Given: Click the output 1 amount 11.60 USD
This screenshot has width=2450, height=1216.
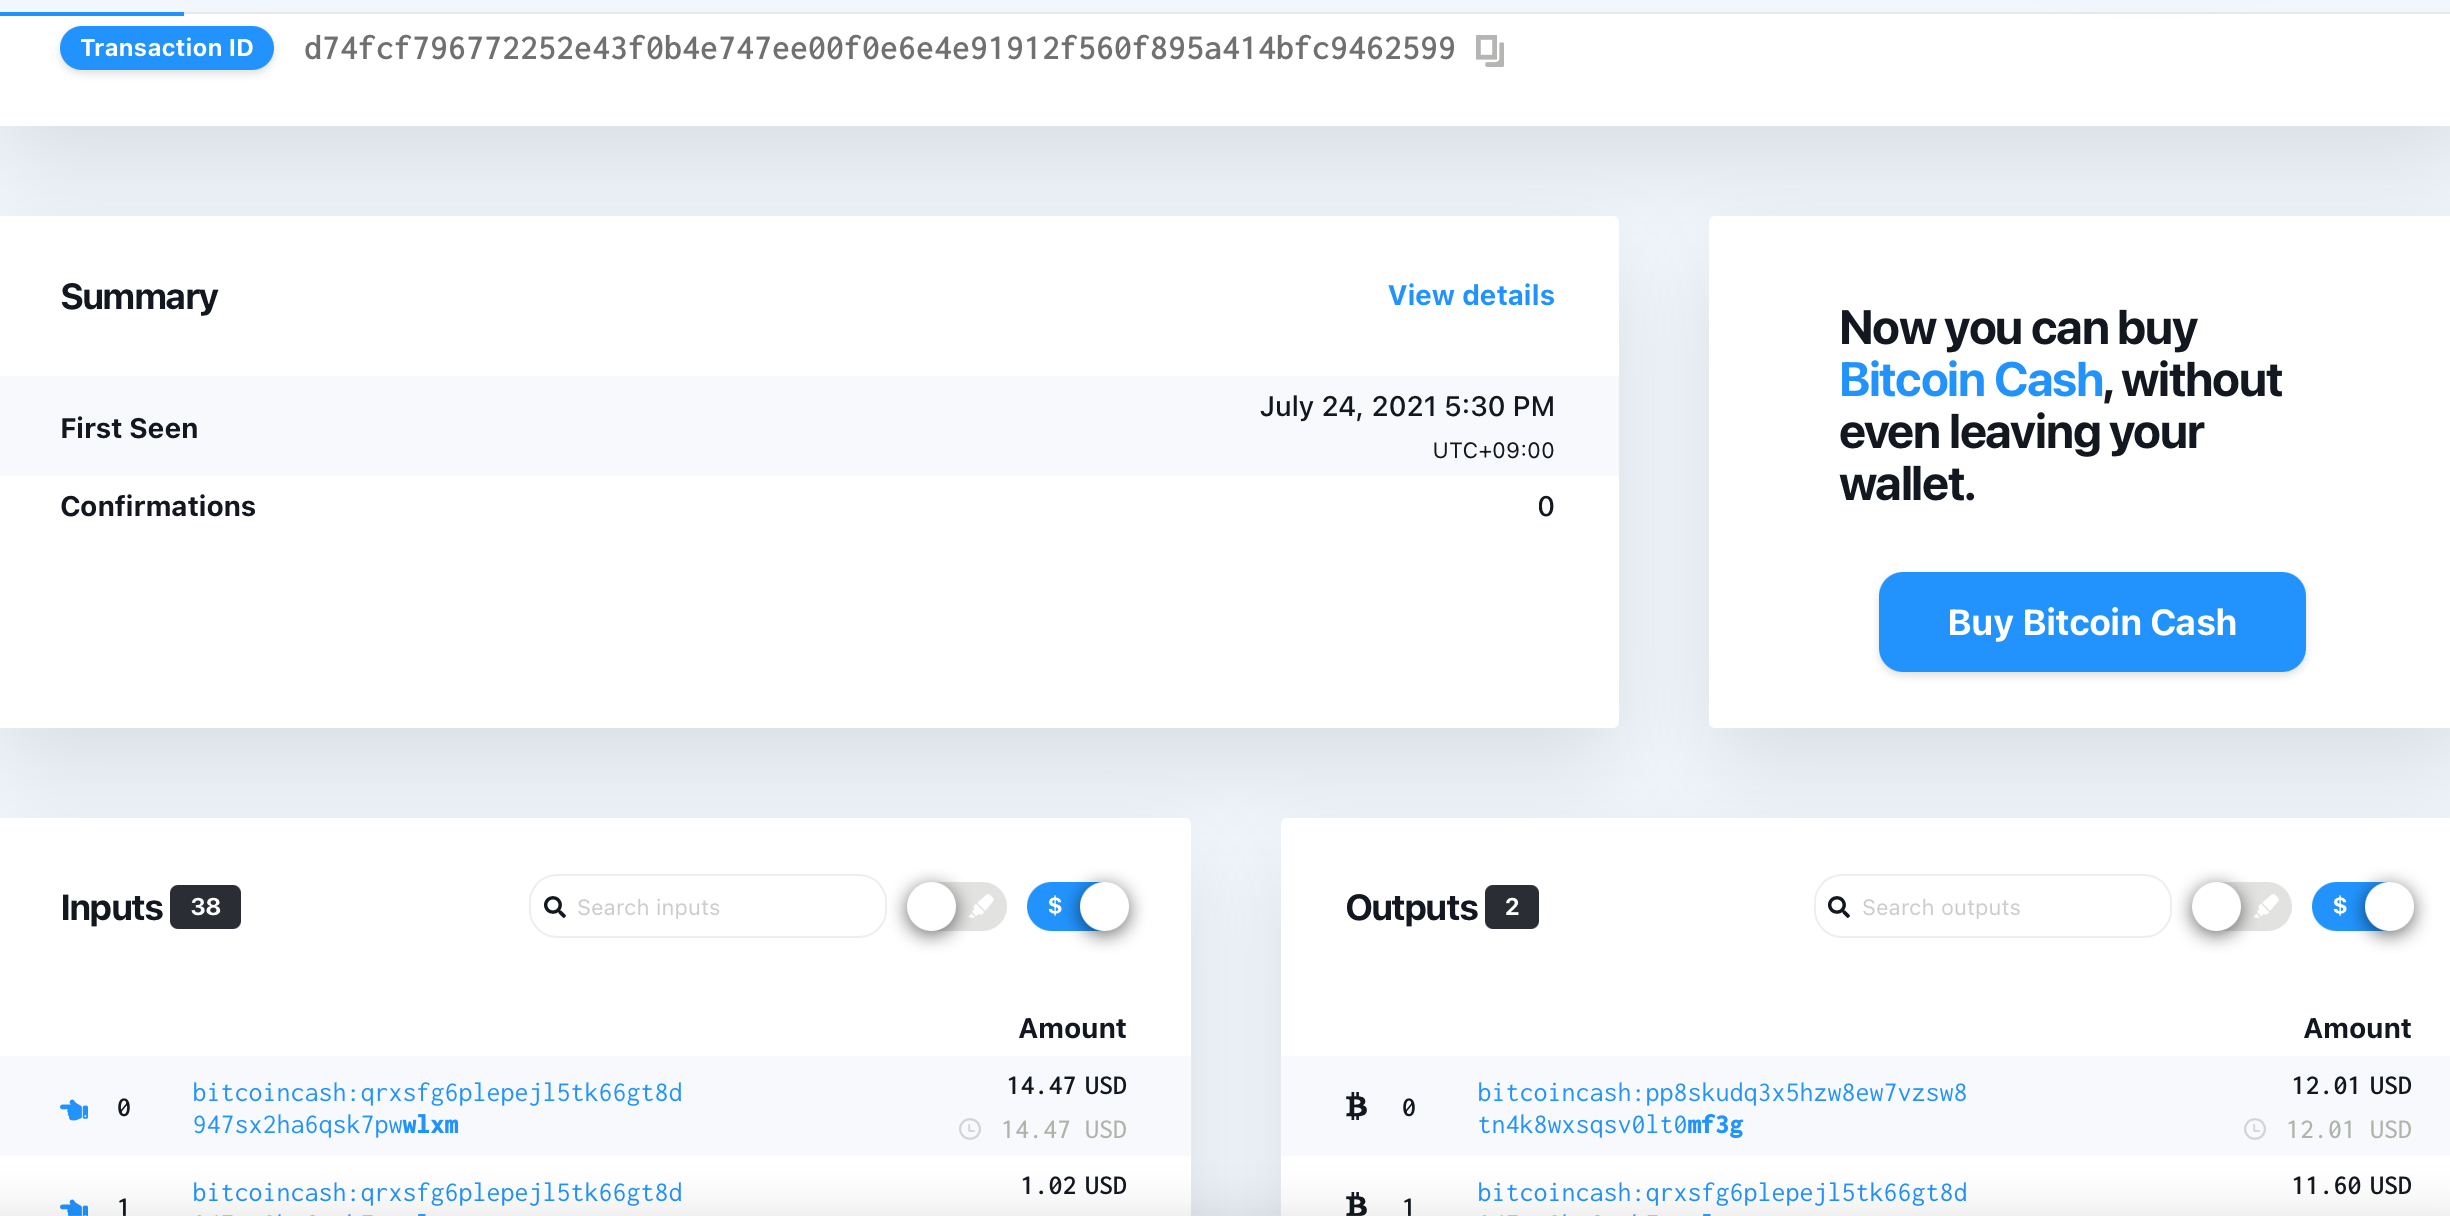Looking at the screenshot, I should point(2352,1186).
